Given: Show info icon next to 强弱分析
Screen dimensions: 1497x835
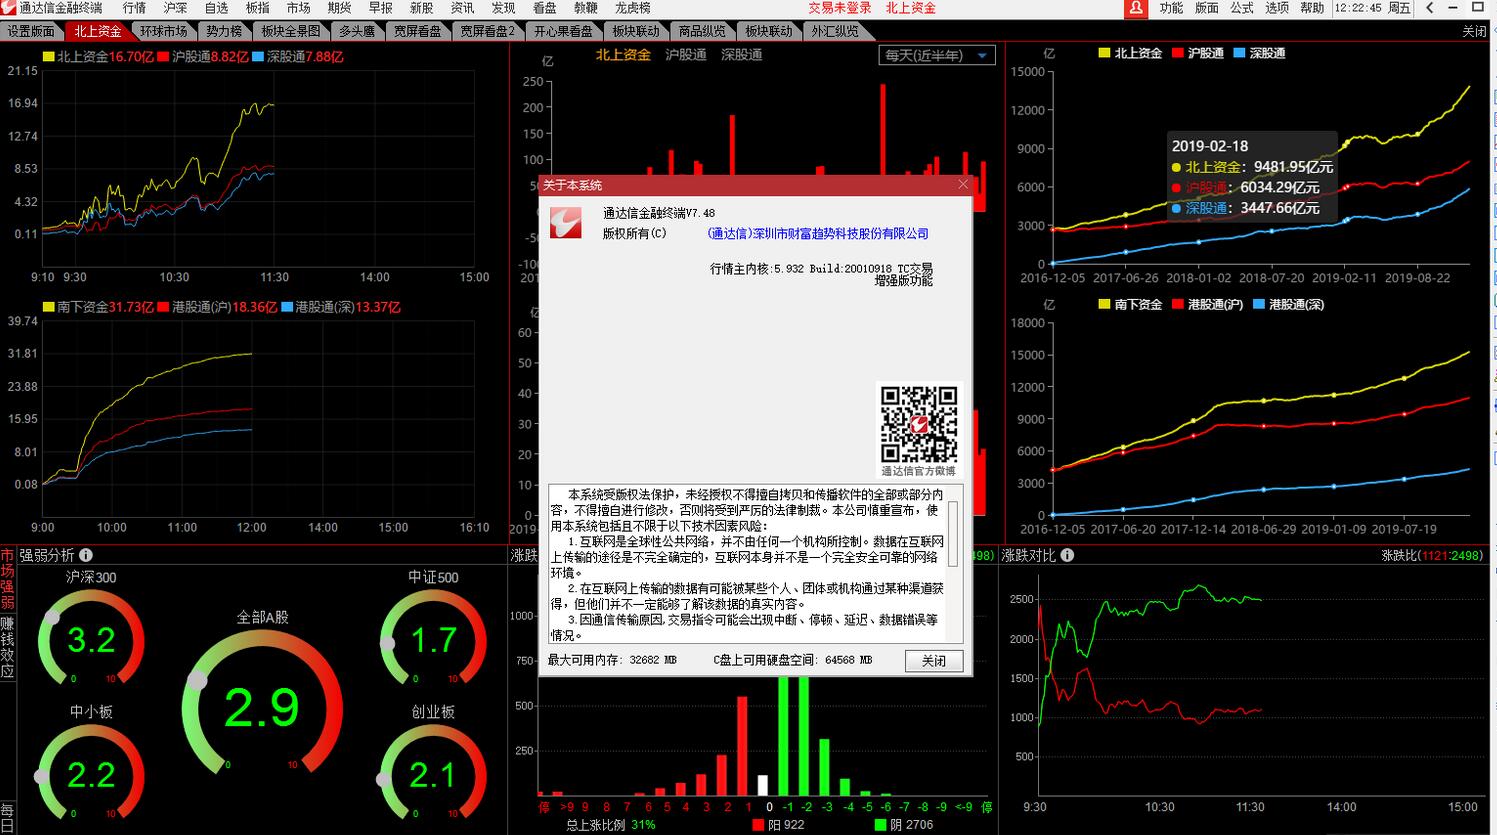Looking at the screenshot, I should coord(86,555).
